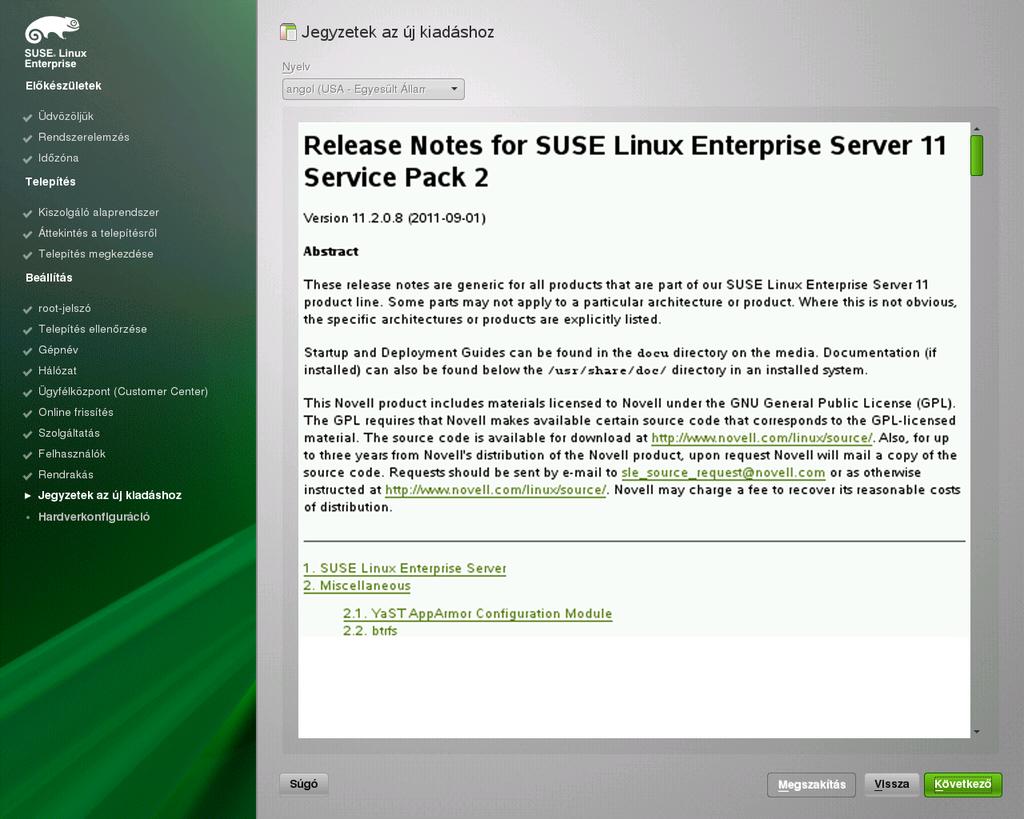The height and width of the screenshot is (819, 1024).
Task: Select Rendszerelemzés step in sidebar
Action: tap(84, 137)
